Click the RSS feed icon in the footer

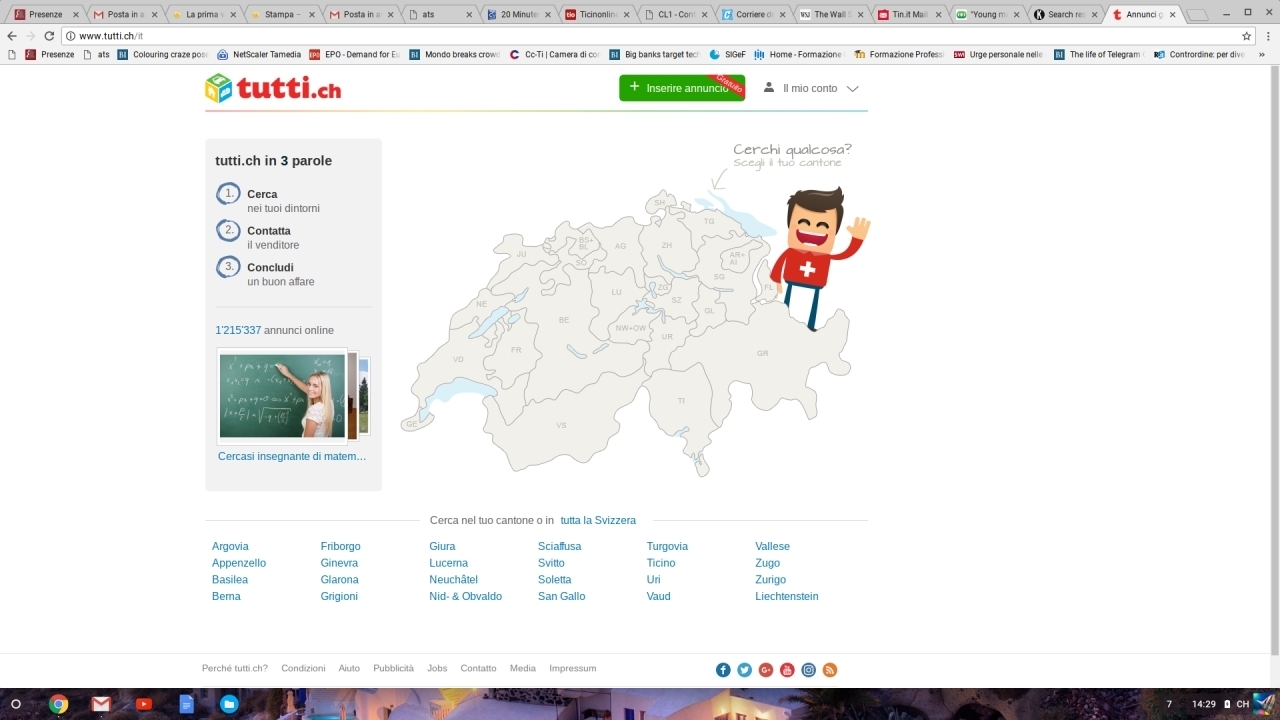829,669
